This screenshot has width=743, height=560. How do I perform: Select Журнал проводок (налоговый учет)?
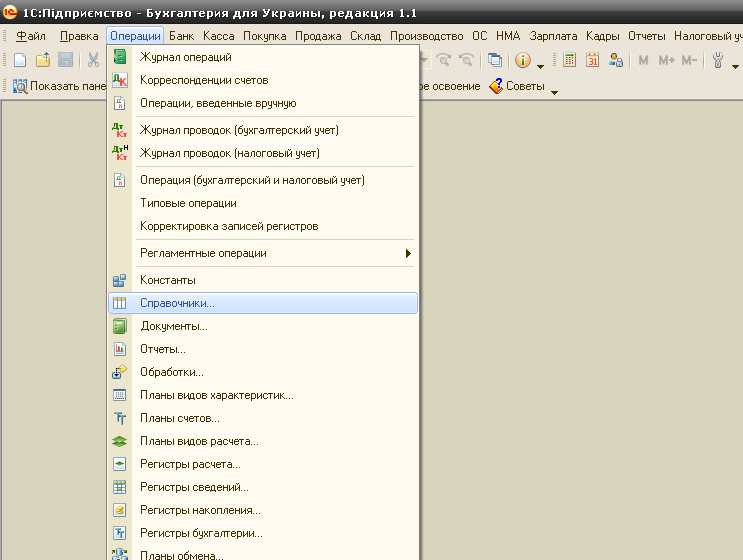click(x=230, y=153)
